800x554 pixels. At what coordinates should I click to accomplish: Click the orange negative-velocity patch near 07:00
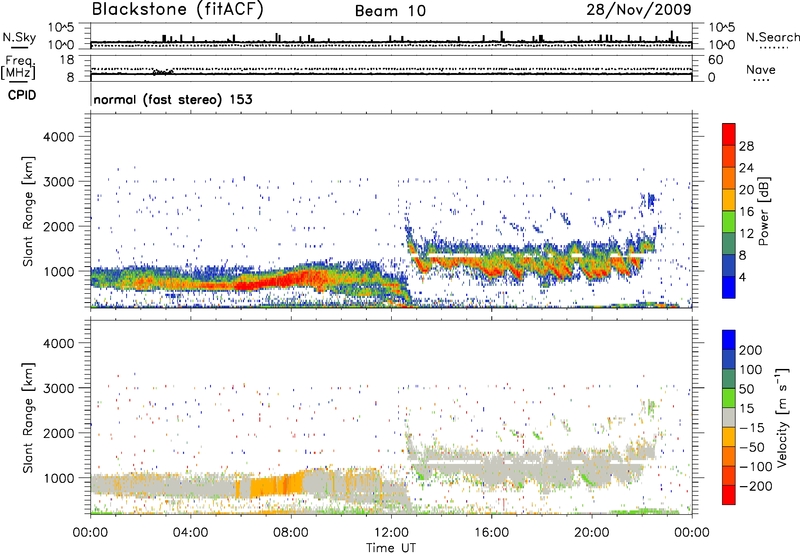[x=276, y=485]
